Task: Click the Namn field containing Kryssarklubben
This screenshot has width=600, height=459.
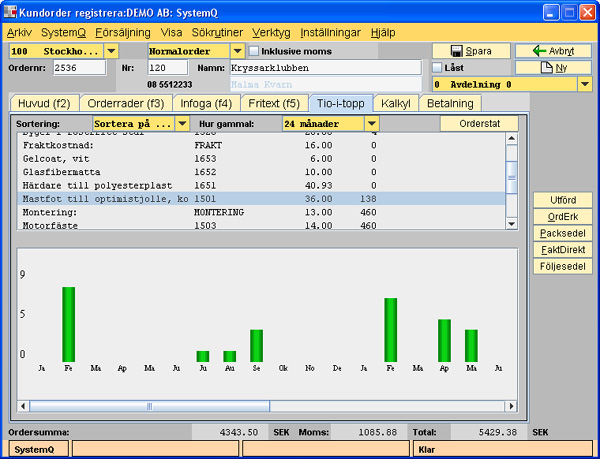Action: point(326,68)
